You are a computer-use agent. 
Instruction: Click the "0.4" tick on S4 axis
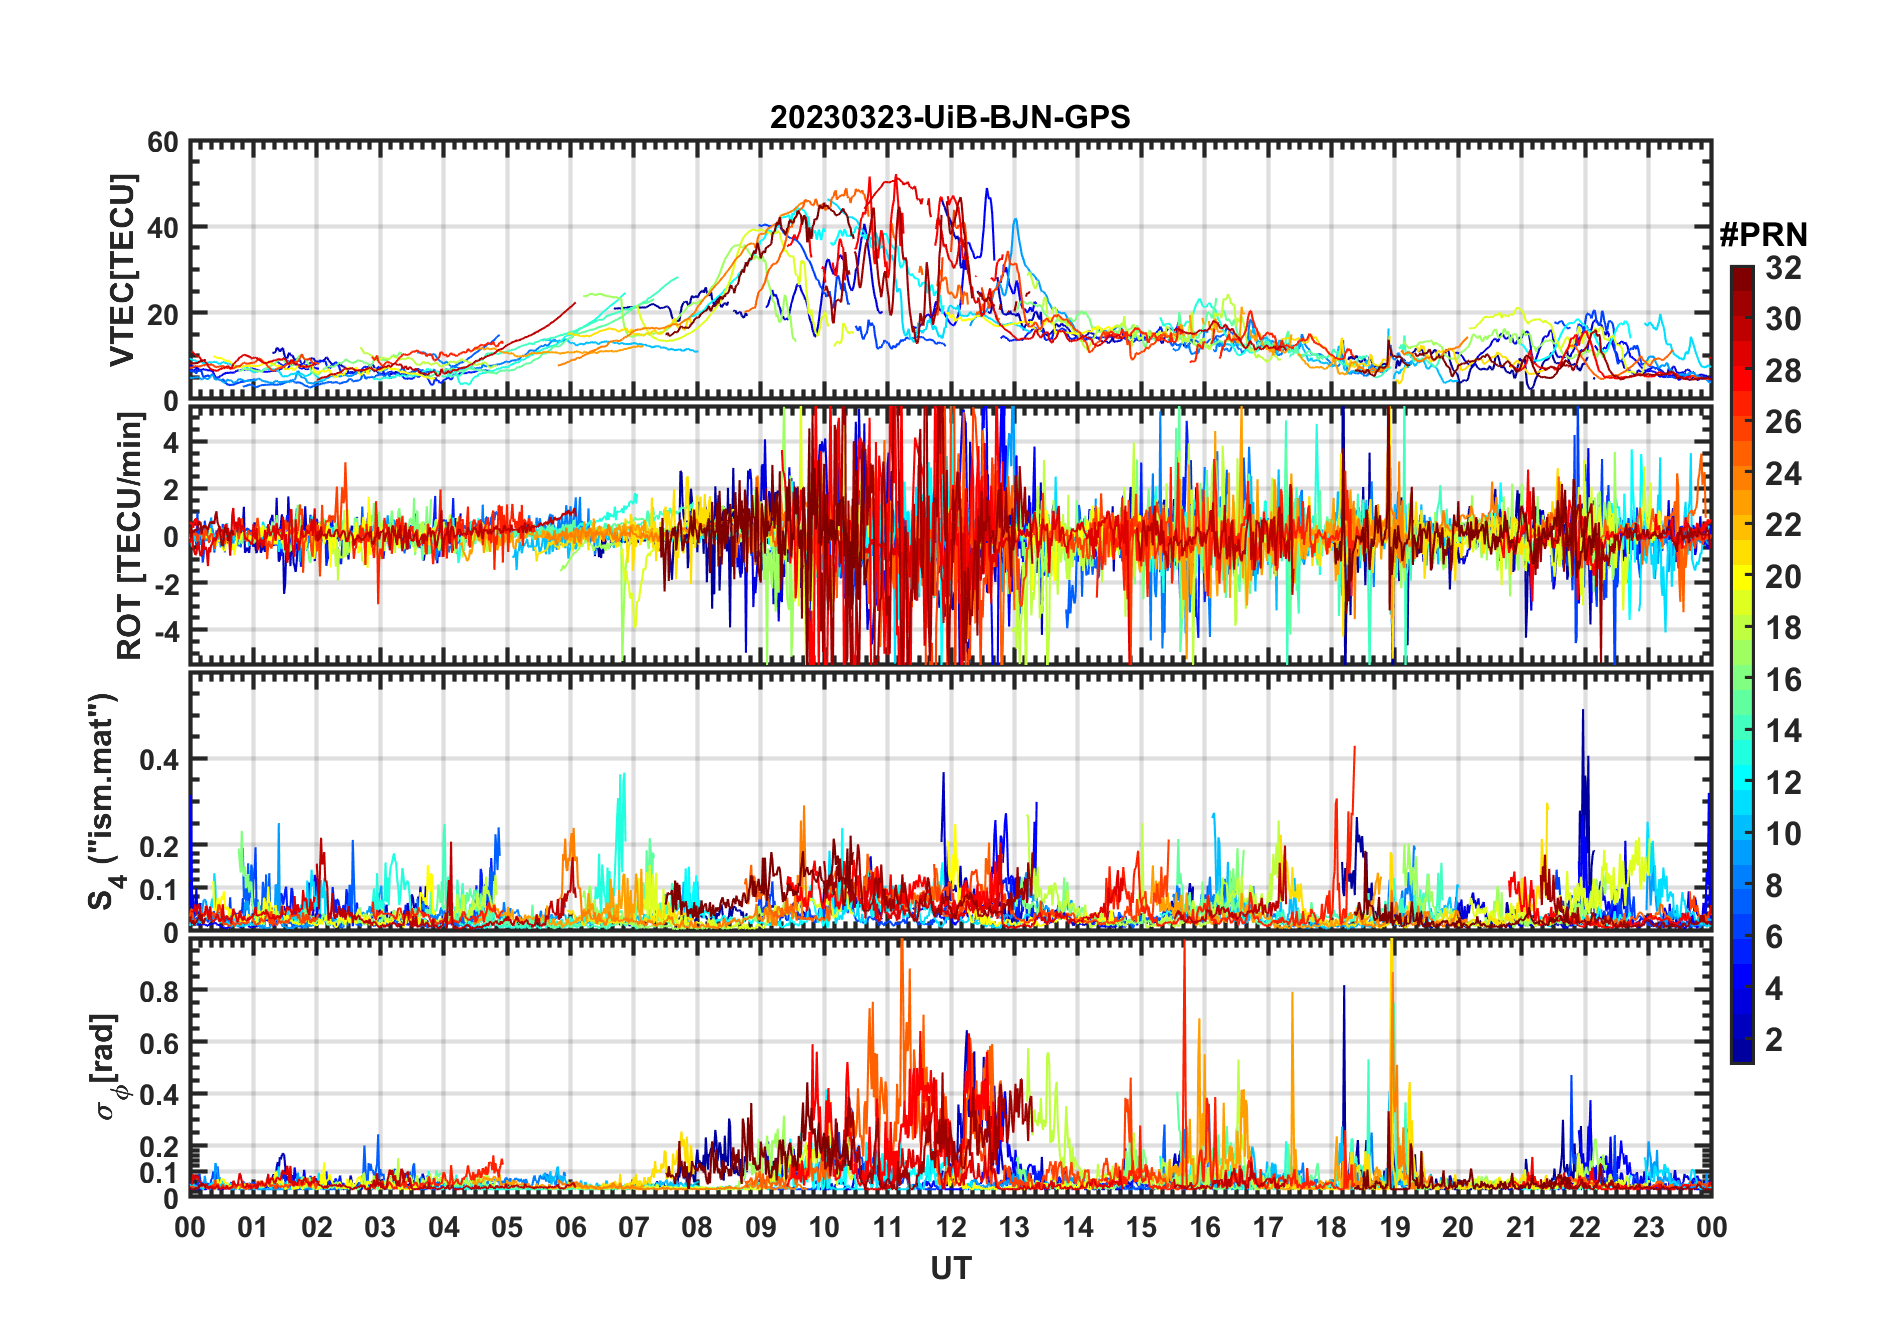(160, 760)
